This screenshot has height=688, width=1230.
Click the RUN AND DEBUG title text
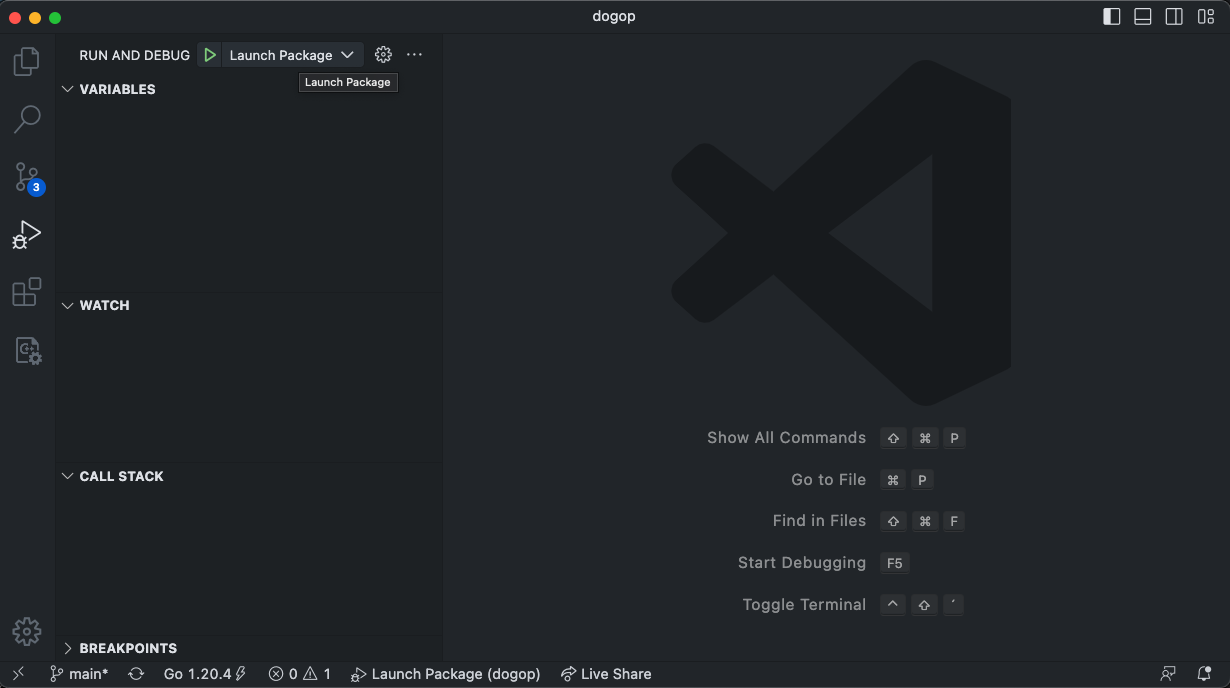coord(135,55)
